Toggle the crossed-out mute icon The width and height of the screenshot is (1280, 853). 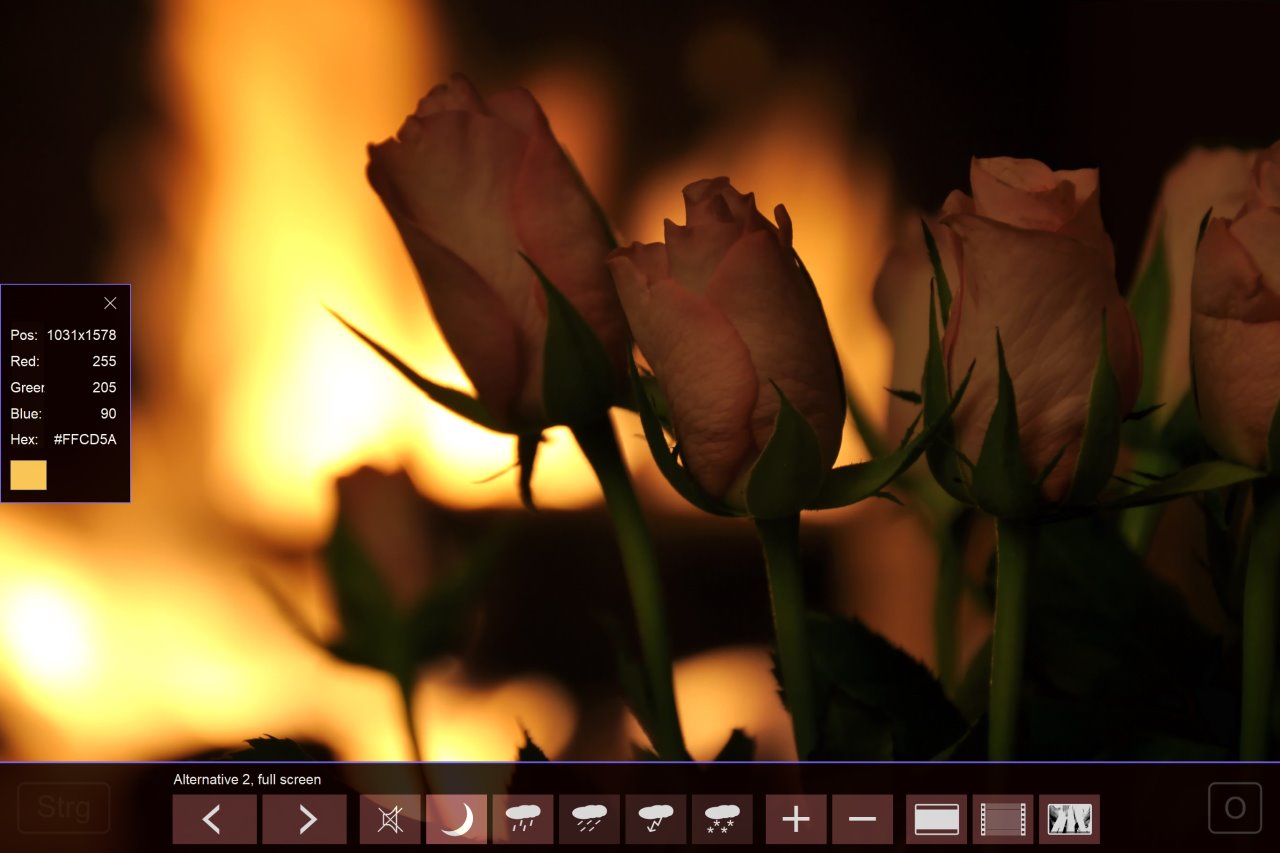click(x=390, y=819)
